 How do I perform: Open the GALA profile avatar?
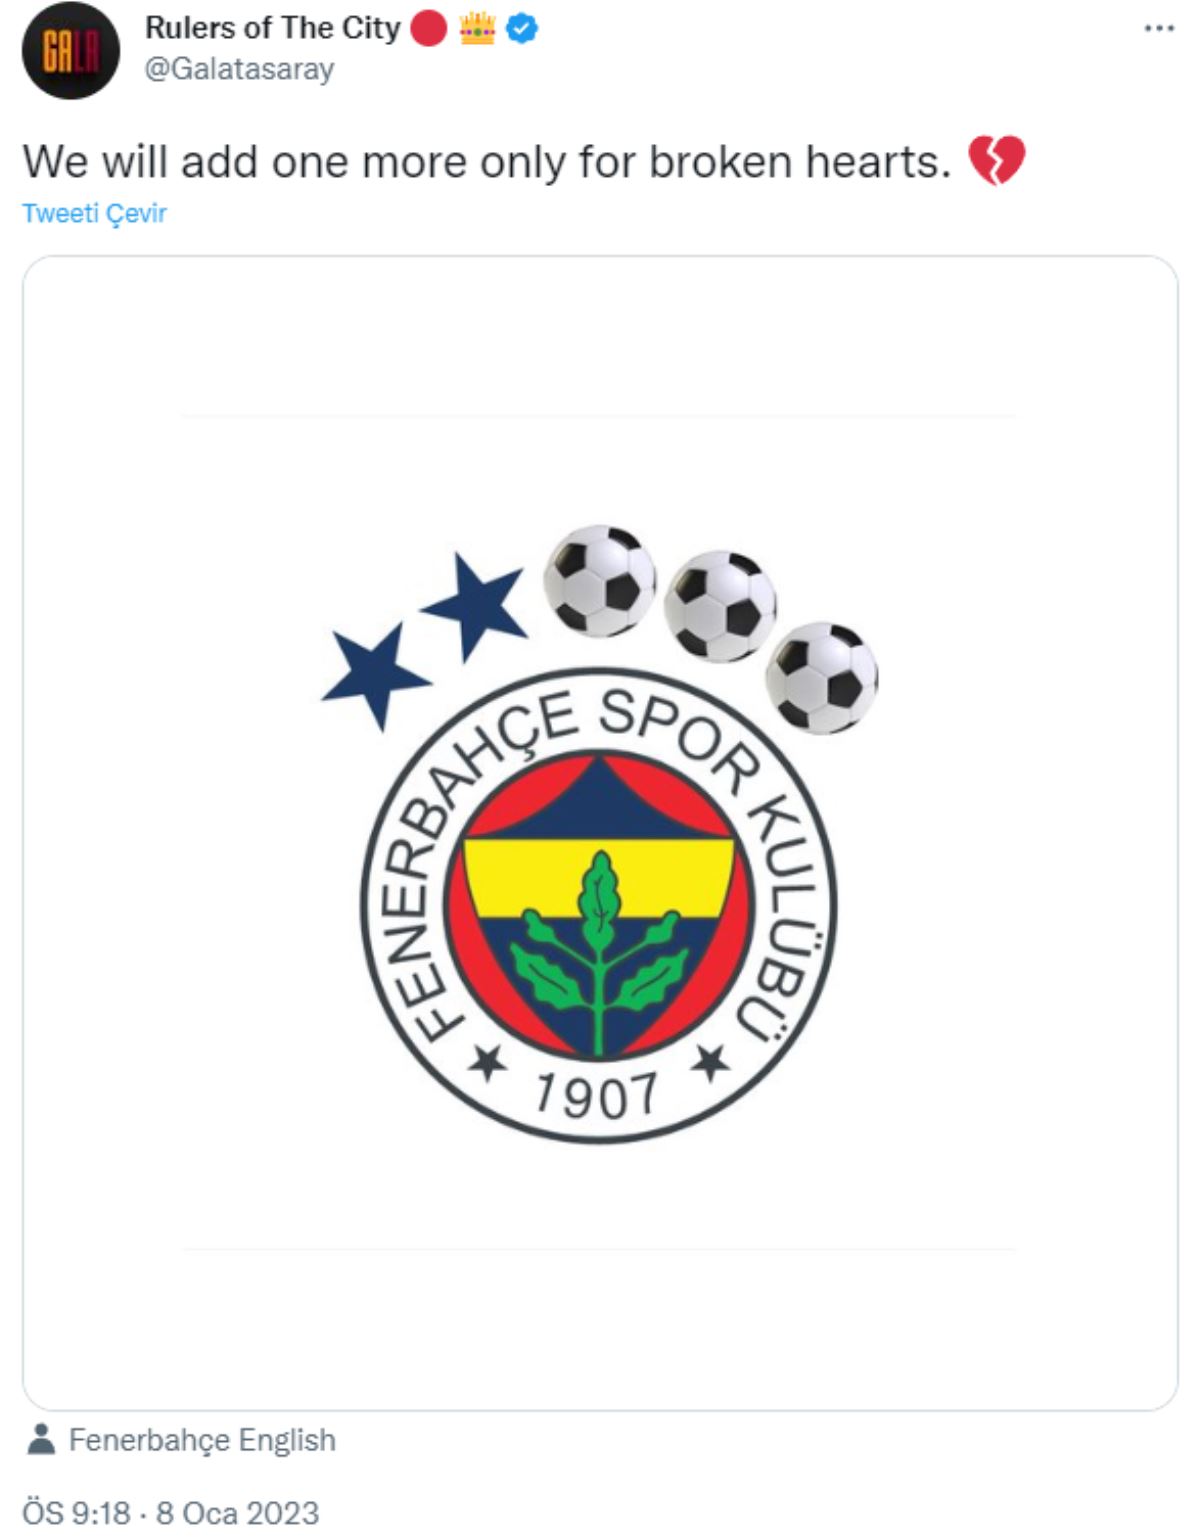click(x=70, y=50)
